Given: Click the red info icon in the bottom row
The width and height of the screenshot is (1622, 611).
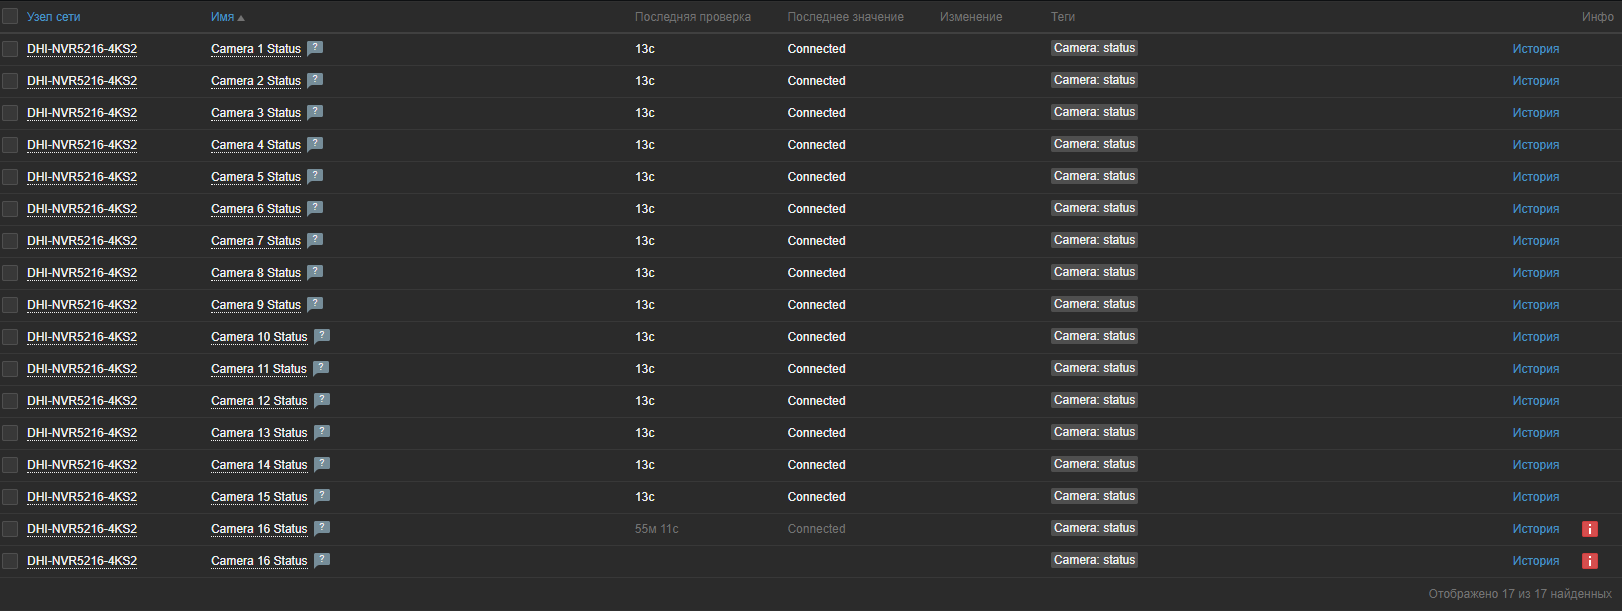Looking at the screenshot, I should 1589,561.
